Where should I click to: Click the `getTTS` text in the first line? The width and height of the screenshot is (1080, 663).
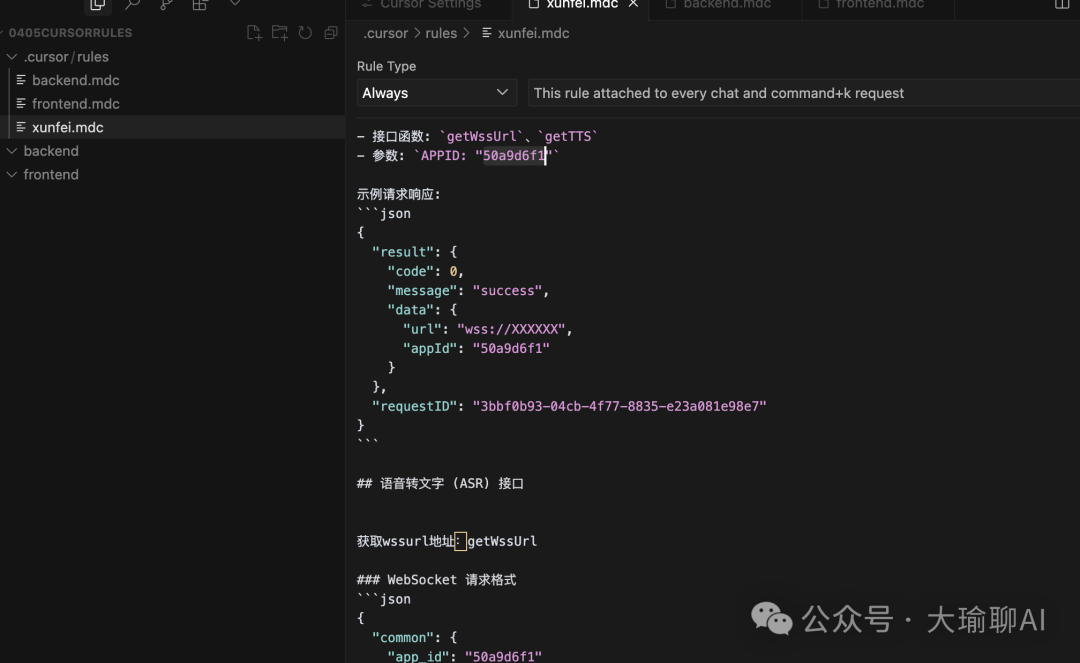click(x=567, y=136)
